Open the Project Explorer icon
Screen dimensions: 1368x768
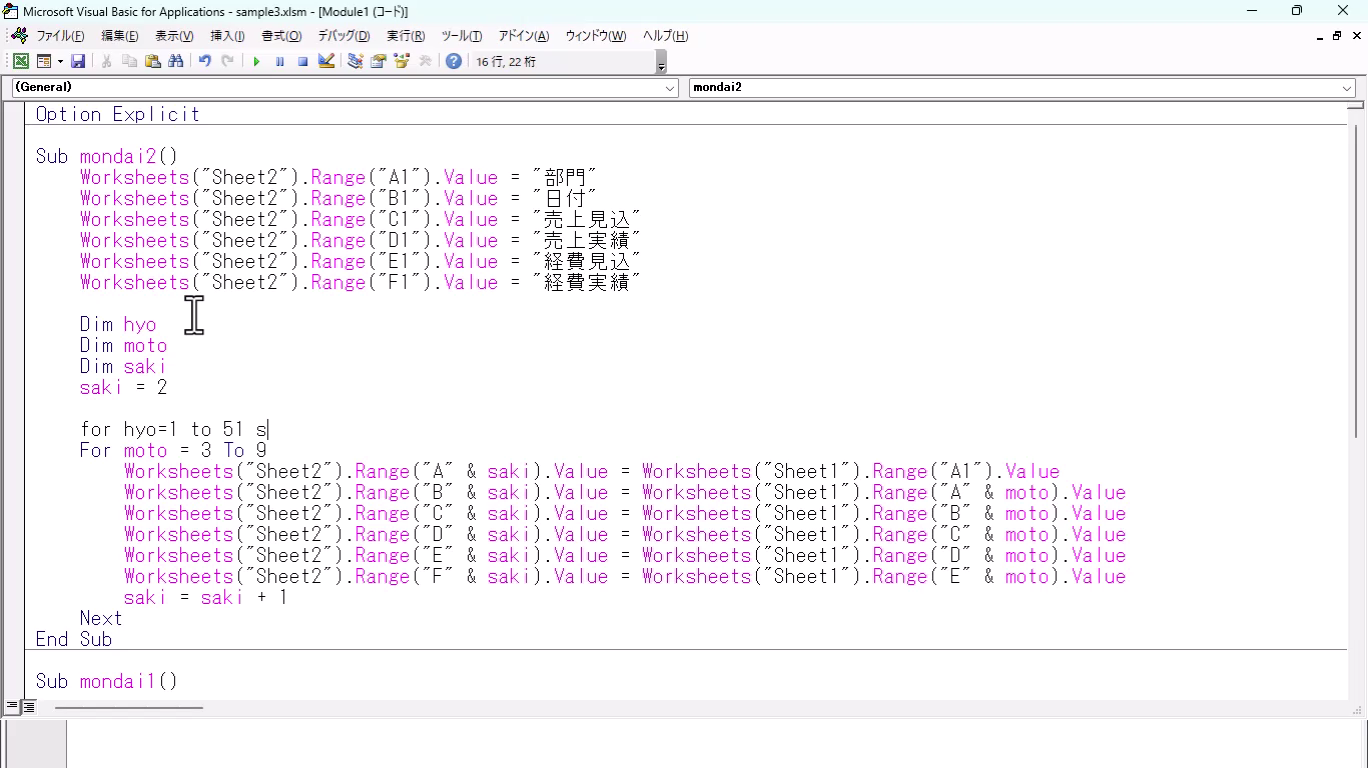pyautogui.click(x=355, y=61)
